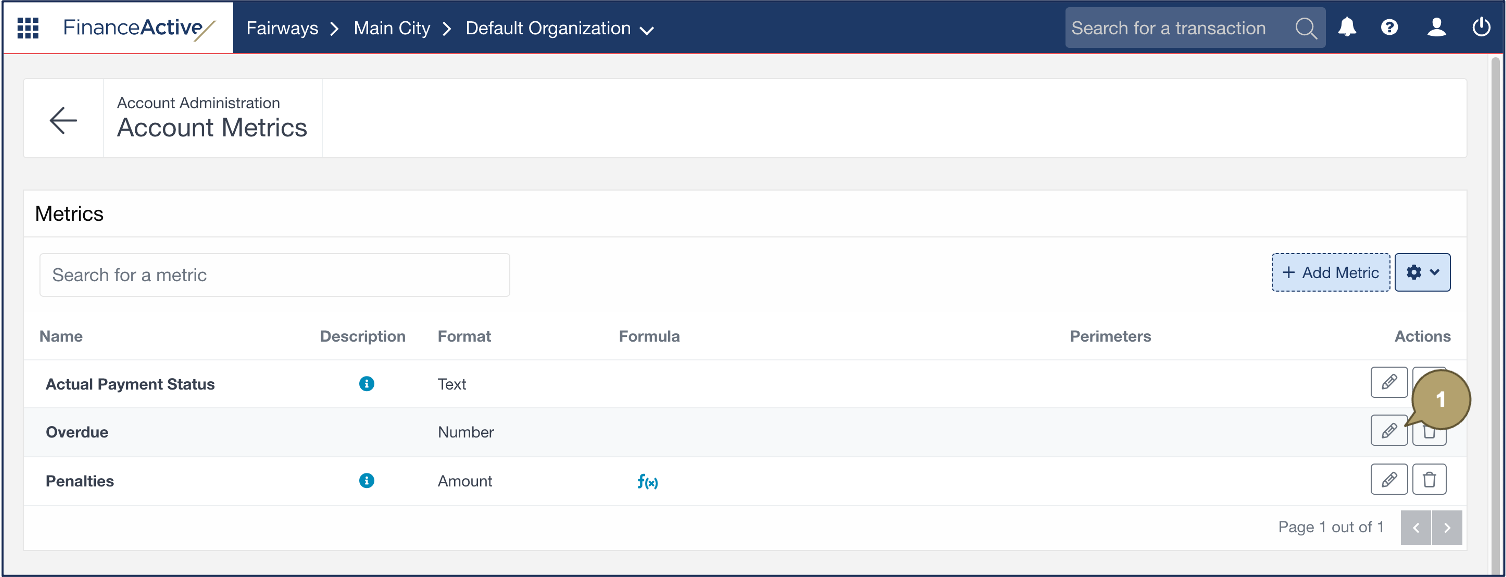Image resolution: width=1506 pixels, height=577 pixels.
Task: Open the gear settings dropdown
Action: 1422,272
